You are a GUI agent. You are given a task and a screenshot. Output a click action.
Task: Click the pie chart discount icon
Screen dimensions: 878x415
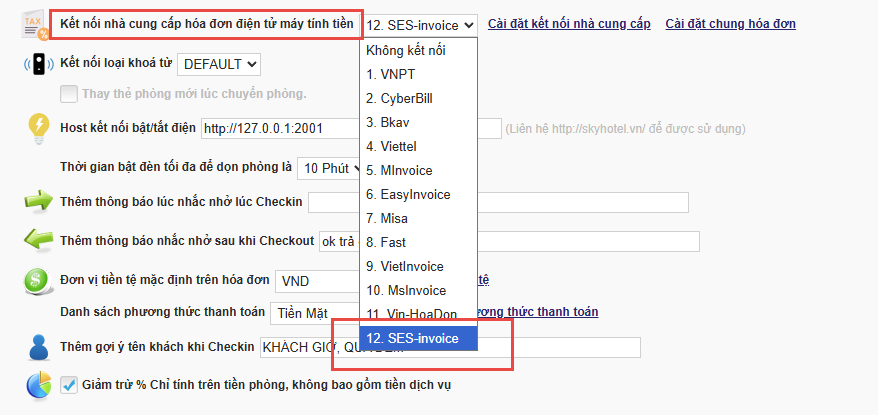pyautogui.click(x=38, y=384)
